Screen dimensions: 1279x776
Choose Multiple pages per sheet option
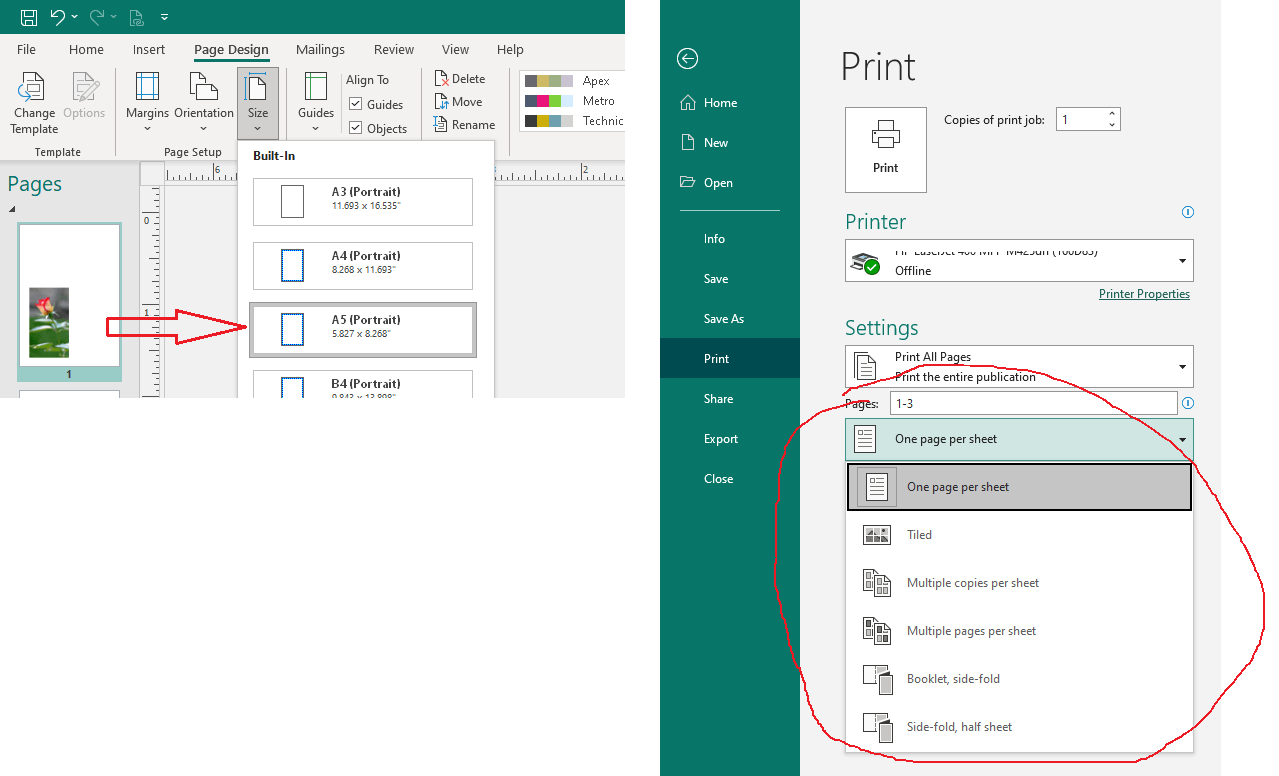[x=1019, y=631]
